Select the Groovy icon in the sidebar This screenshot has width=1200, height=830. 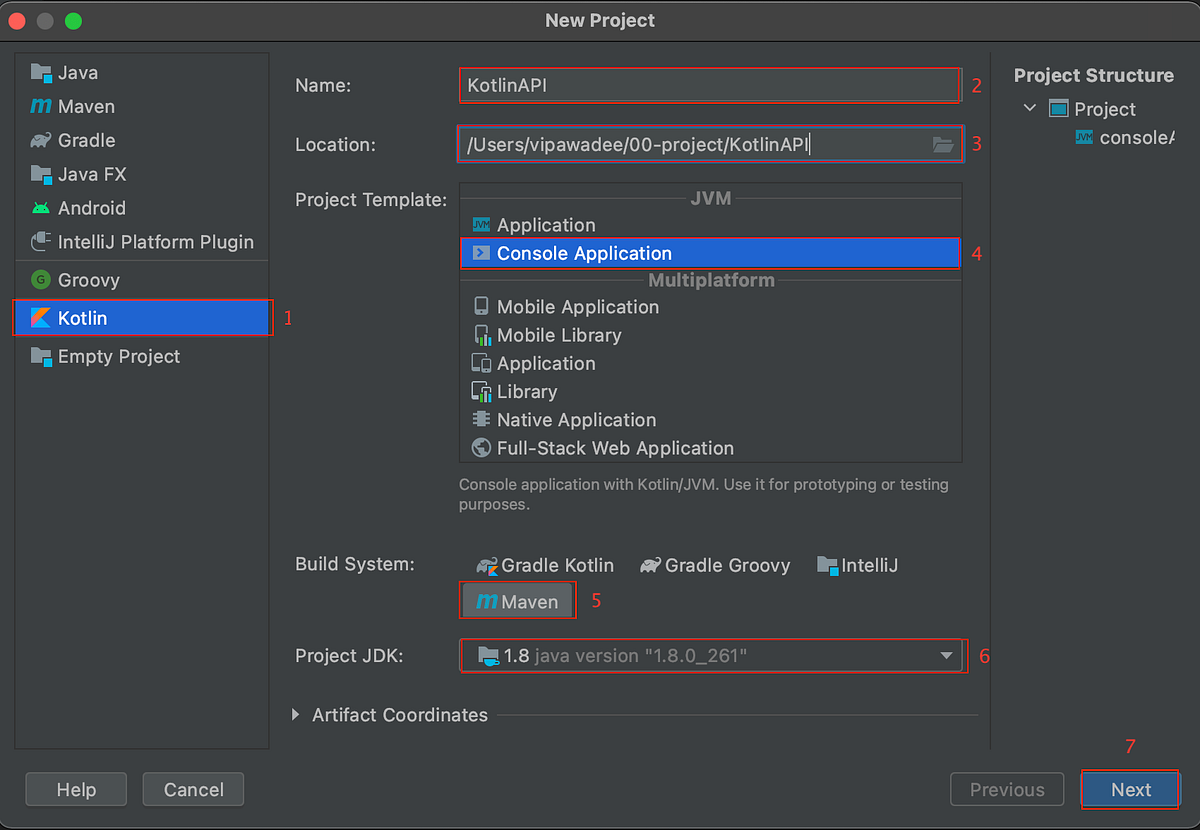click(x=42, y=280)
